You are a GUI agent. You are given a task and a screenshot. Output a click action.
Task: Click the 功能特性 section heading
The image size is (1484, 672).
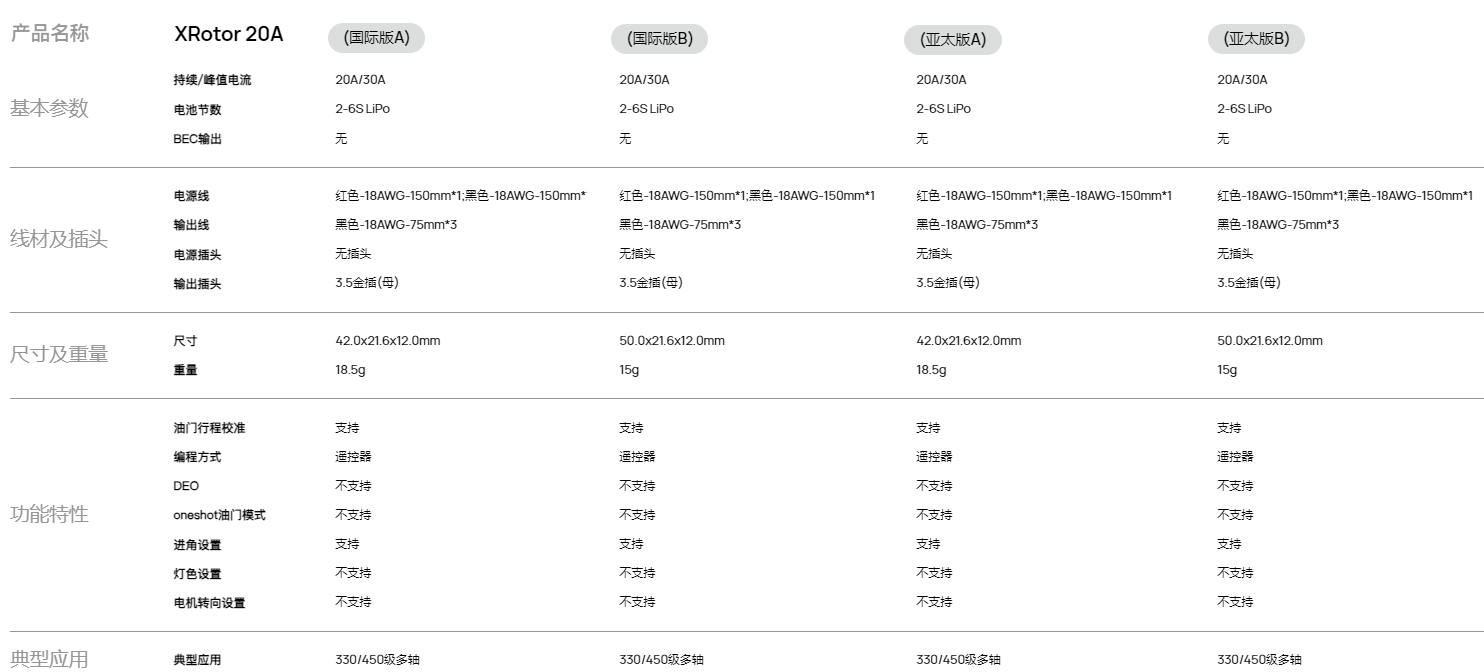[x=49, y=514]
